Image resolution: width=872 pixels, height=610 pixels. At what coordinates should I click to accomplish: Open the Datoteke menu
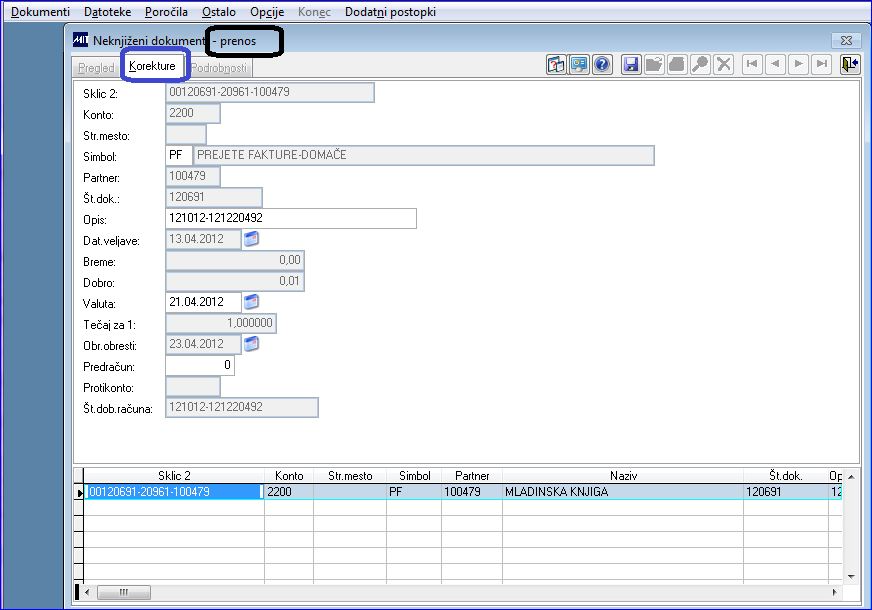click(x=107, y=12)
